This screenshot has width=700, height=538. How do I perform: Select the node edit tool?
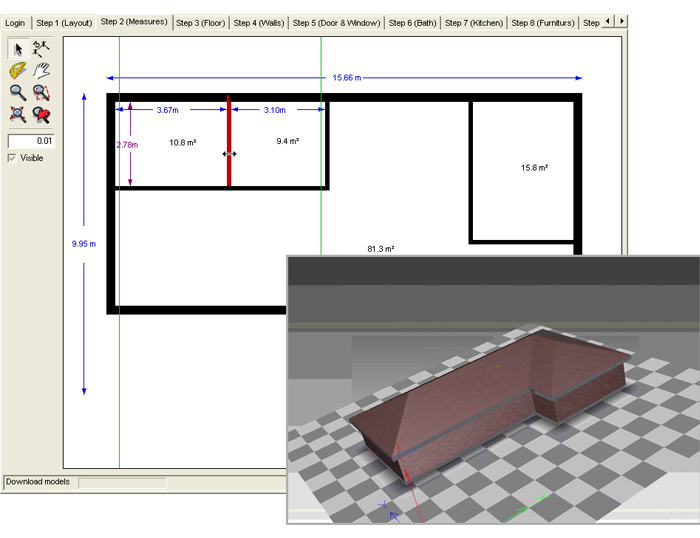pyautogui.click(x=41, y=48)
